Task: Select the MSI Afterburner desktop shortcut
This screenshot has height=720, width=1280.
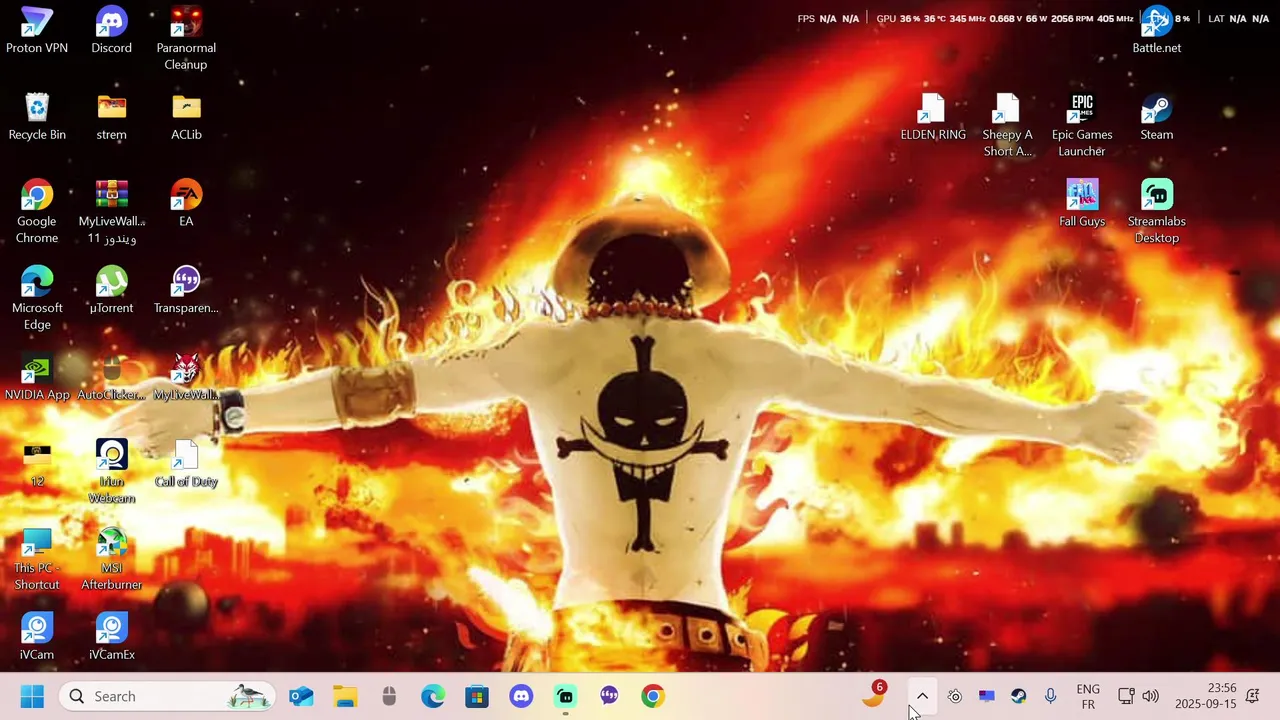Action: (x=111, y=559)
